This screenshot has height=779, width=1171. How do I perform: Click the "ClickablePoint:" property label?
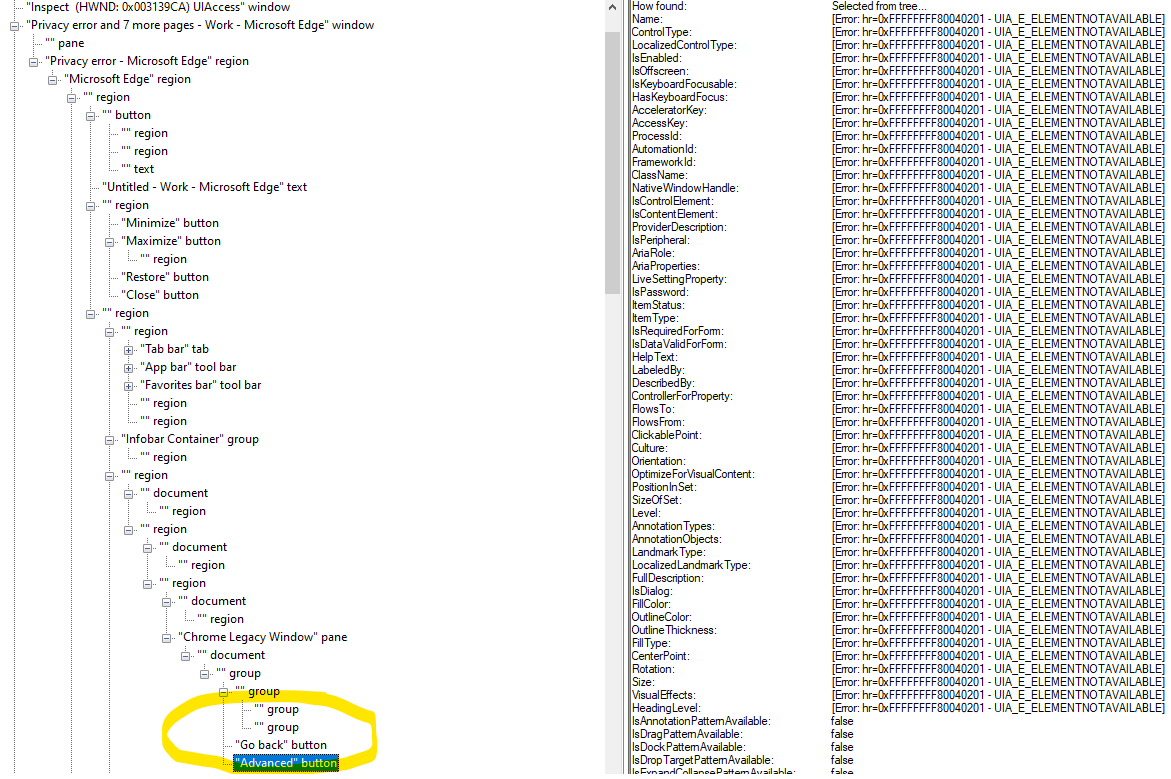pos(666,435)
